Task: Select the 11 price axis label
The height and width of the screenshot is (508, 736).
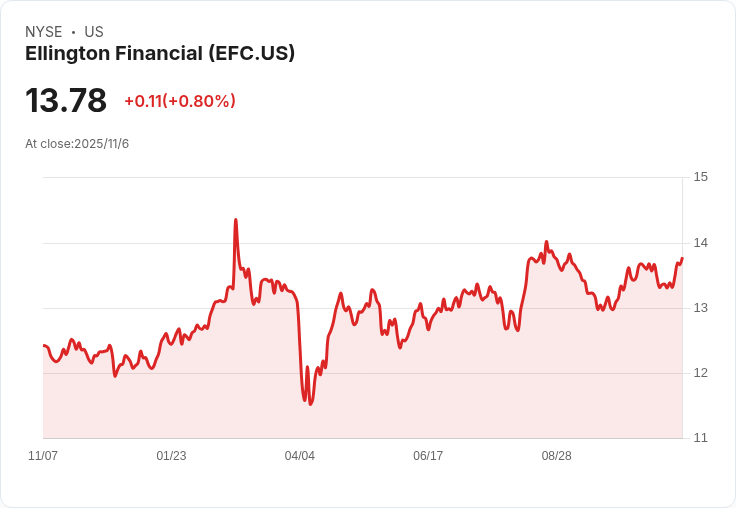Action: [700, 438]
